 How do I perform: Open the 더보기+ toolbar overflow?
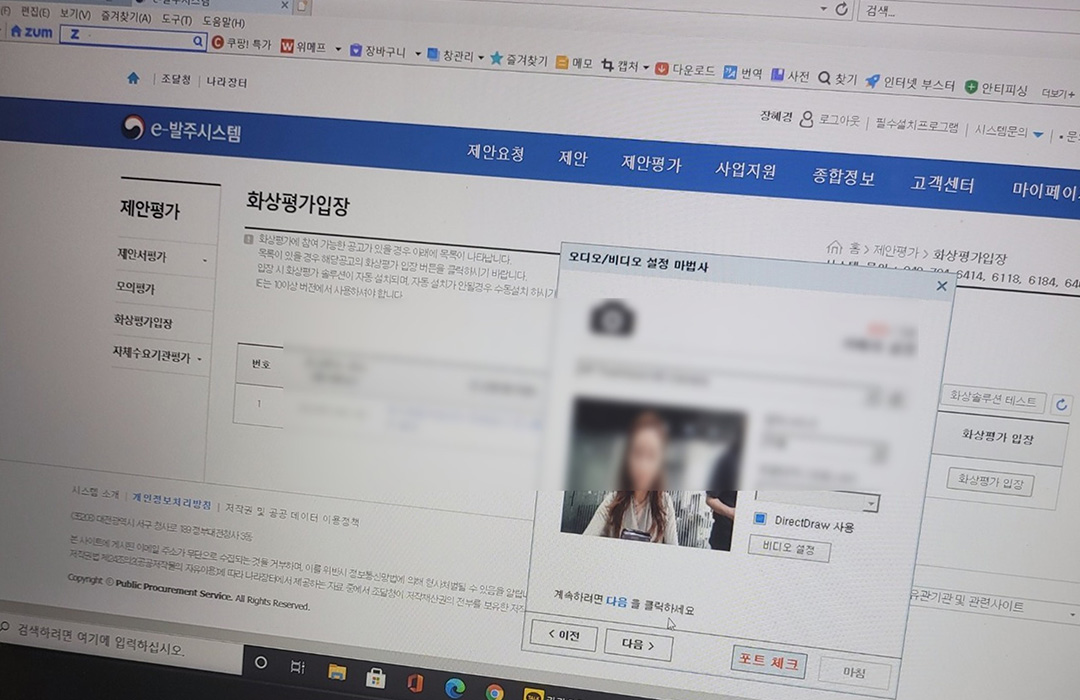pos(1058,94)
